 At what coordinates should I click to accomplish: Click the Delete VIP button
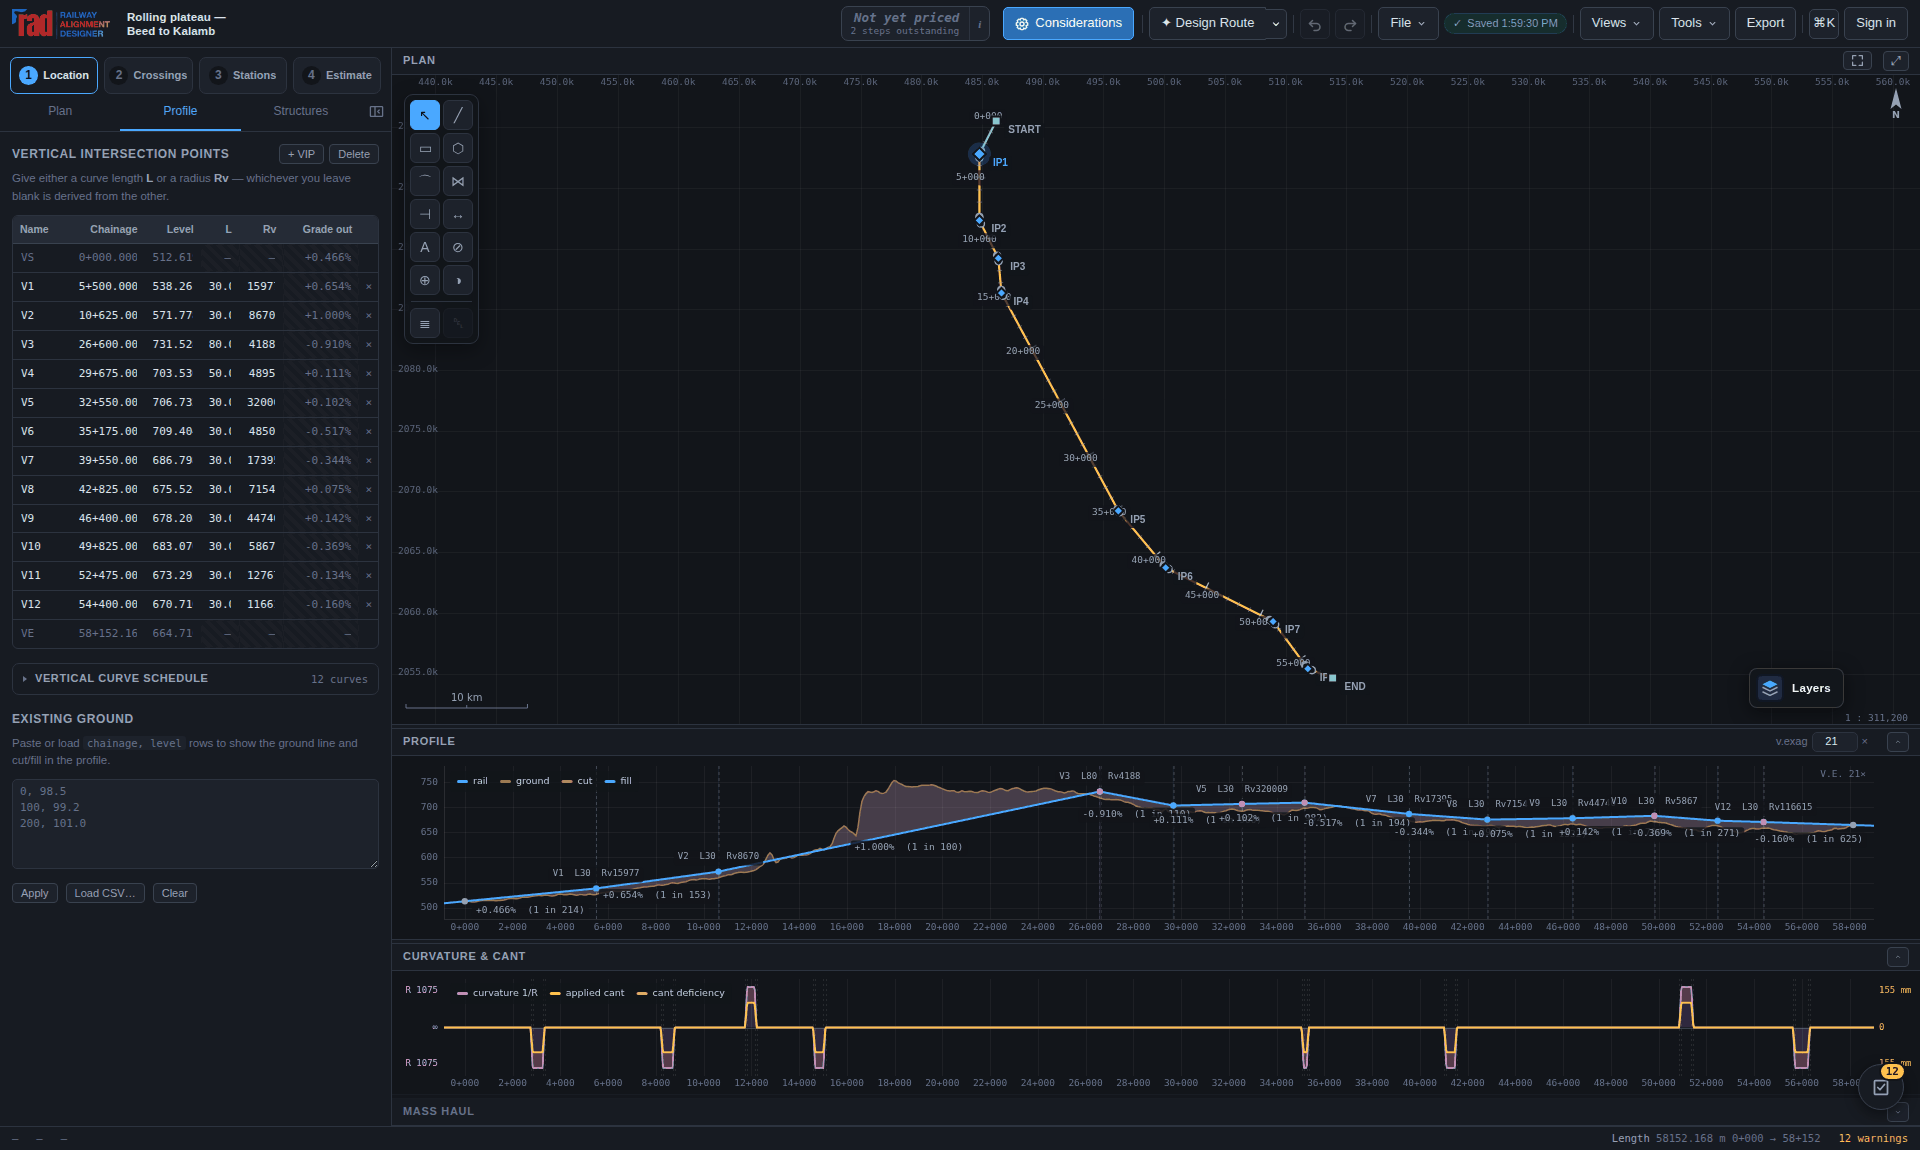pyautogui.click(x=354, y=154)
